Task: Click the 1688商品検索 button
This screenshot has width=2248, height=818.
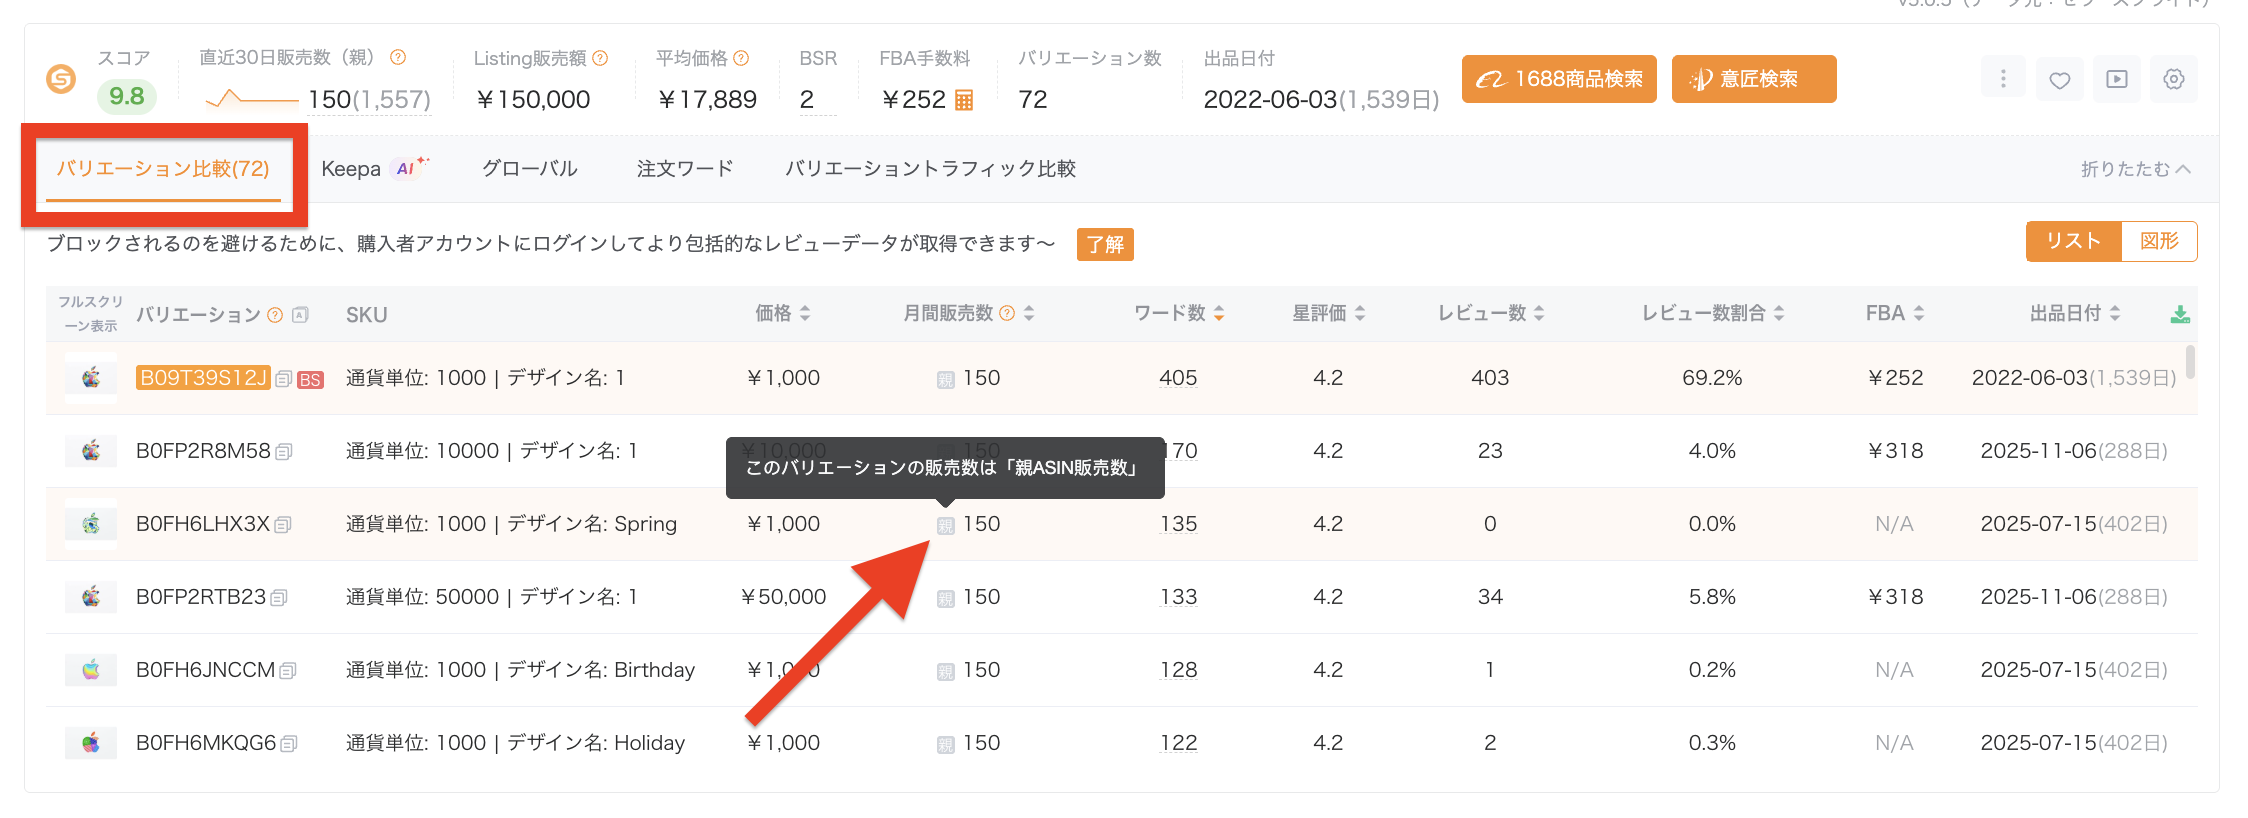Action: pyautogui.click(x=1559, y=79)
